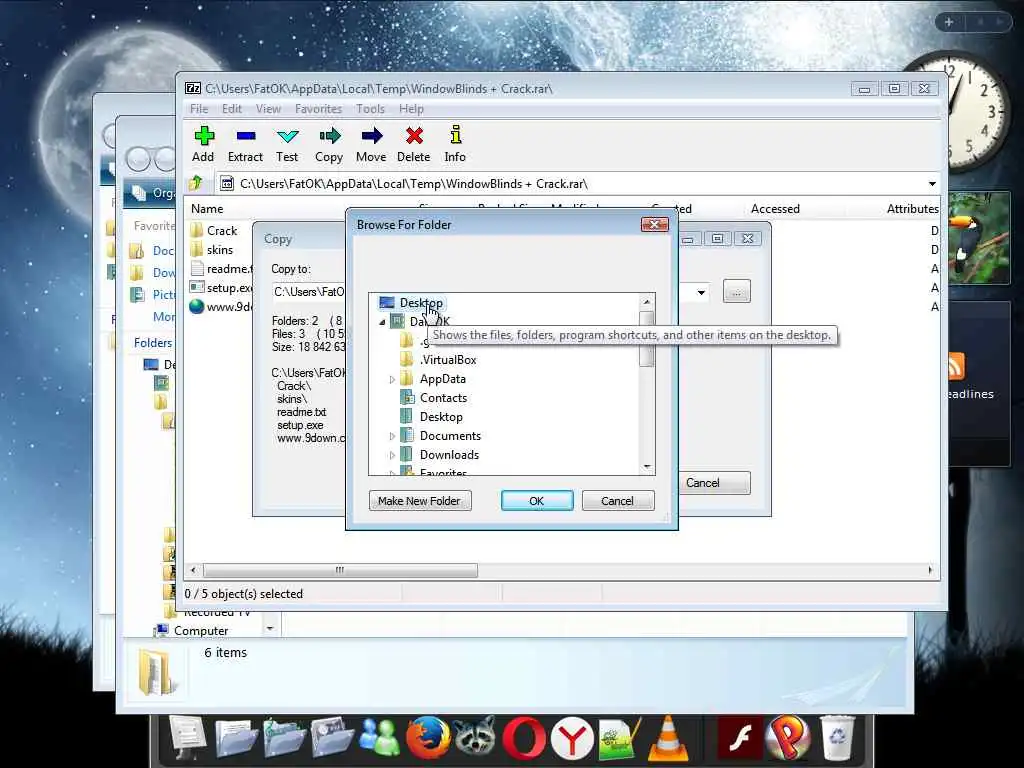Click the browse button in Copy dialog

click(737, 292)
